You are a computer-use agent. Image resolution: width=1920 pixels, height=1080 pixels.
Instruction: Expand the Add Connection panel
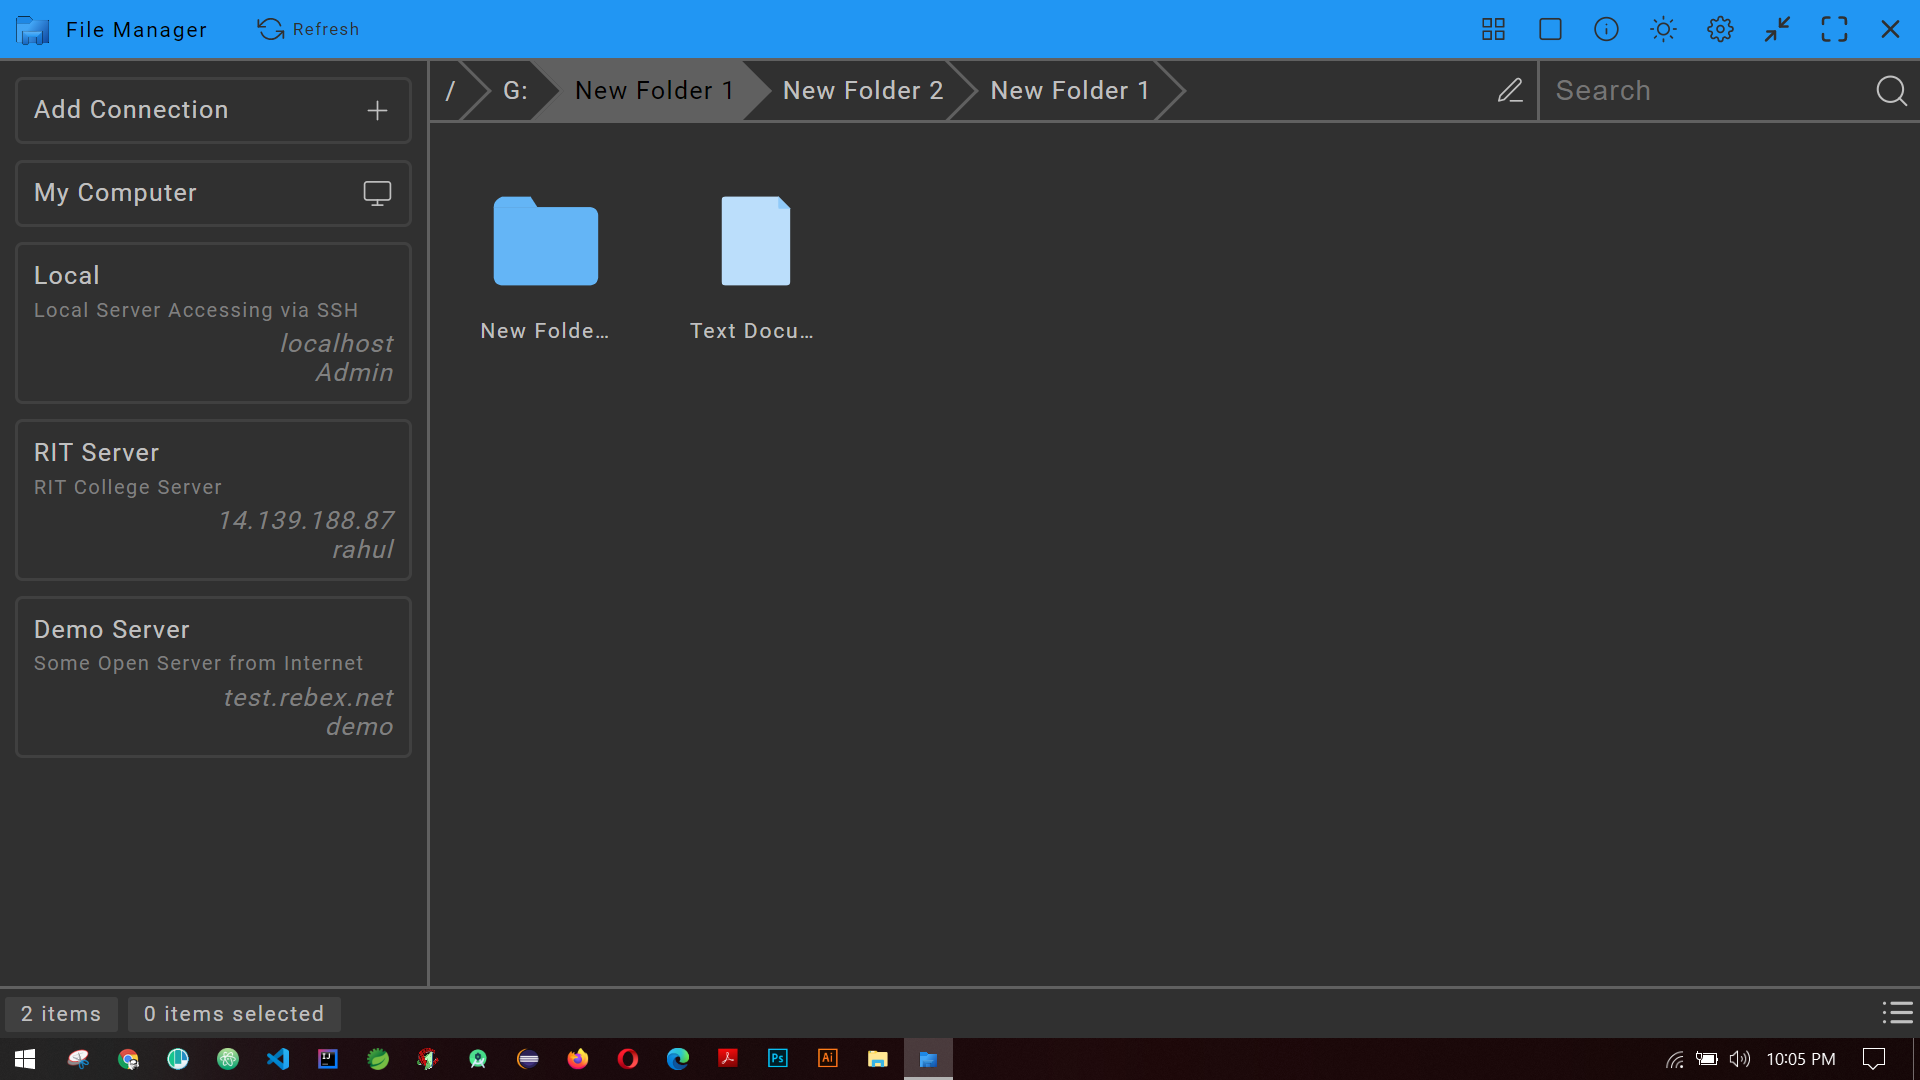[x=378, y=109]
